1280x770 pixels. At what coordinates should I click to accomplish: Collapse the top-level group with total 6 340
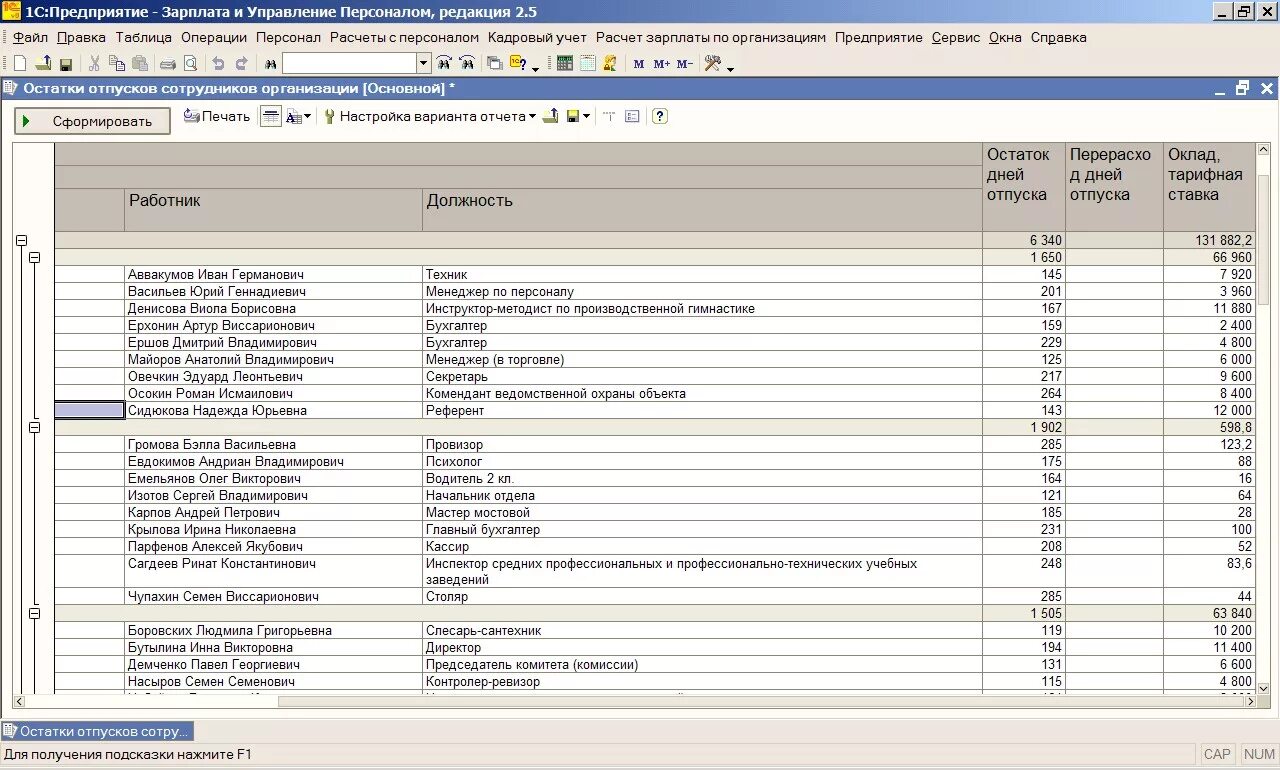tap(21, 241)
